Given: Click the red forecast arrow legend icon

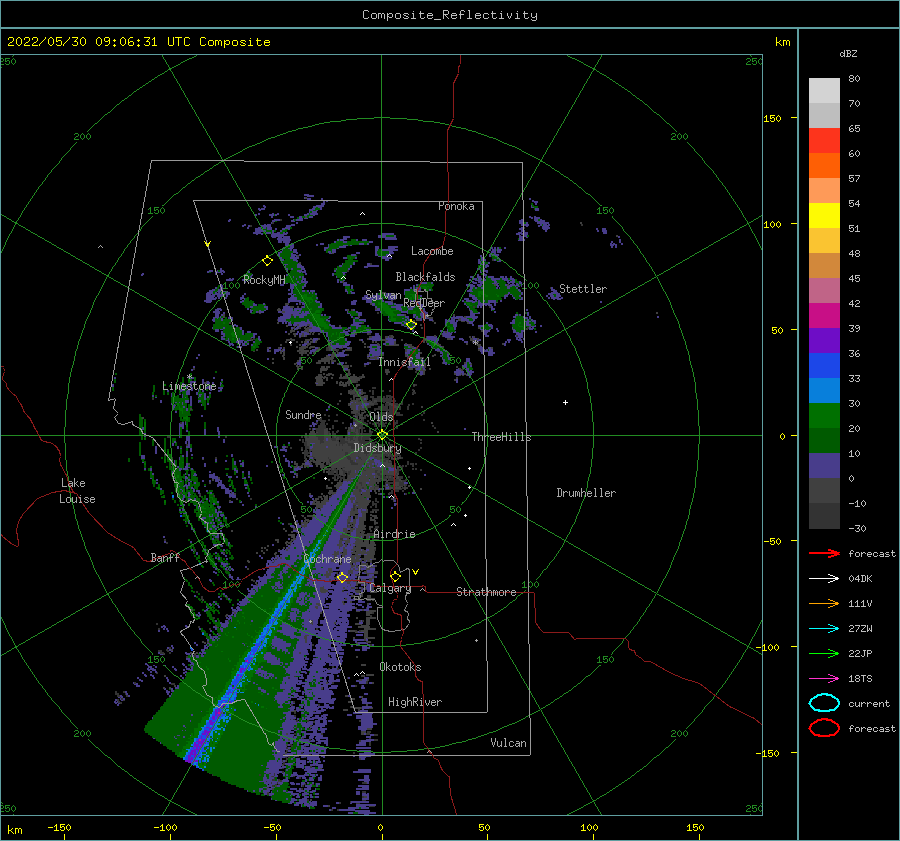Looking at the screenshot, I should tap(824, 553).
